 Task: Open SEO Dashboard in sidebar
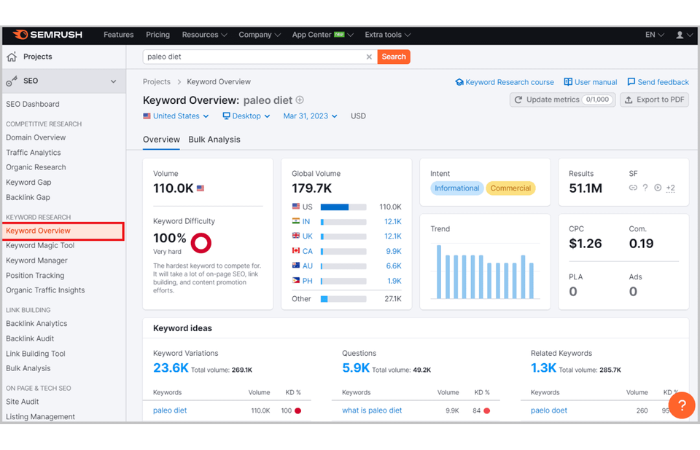tap(33, 104)
